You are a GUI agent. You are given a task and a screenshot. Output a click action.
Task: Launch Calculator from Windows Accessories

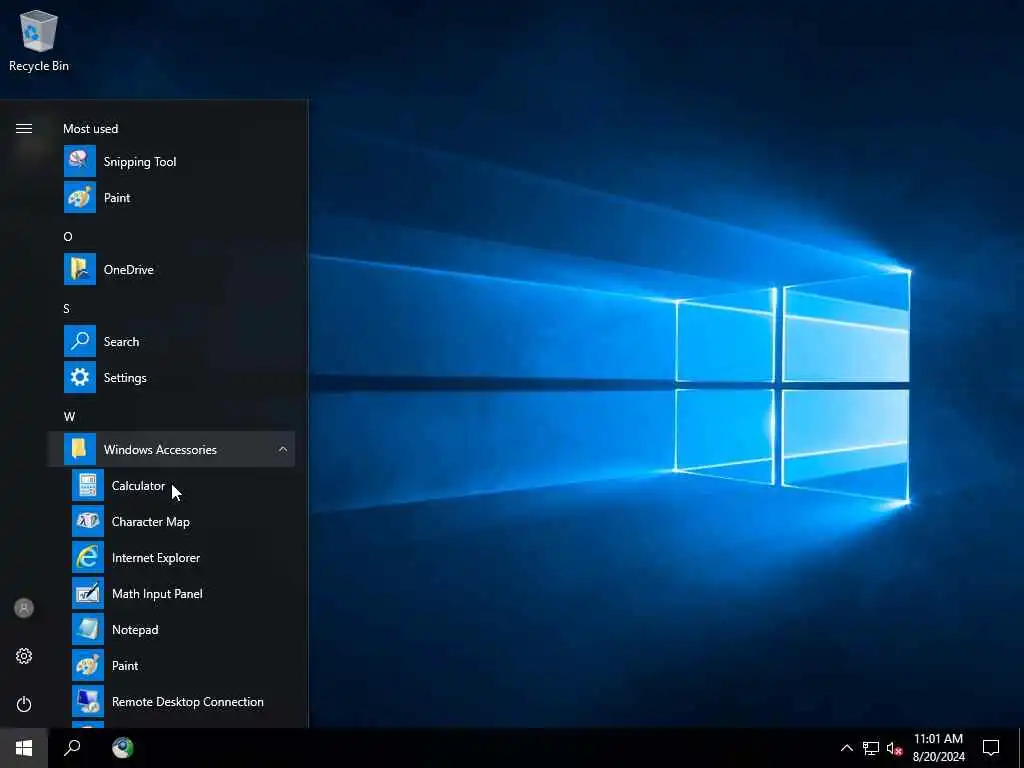point(171,485)
